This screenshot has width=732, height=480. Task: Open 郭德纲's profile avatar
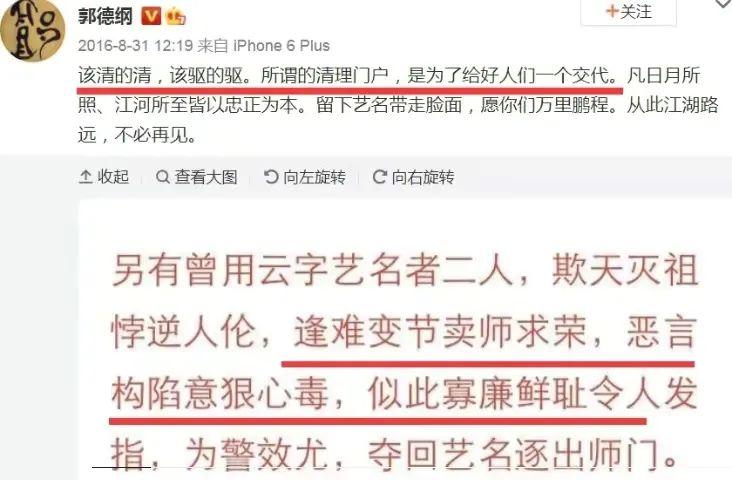[x=33, y=31]
